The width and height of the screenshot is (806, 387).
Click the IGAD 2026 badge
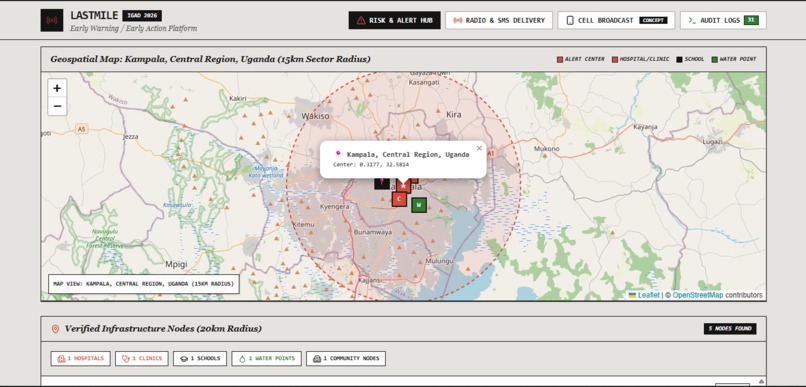142,15
